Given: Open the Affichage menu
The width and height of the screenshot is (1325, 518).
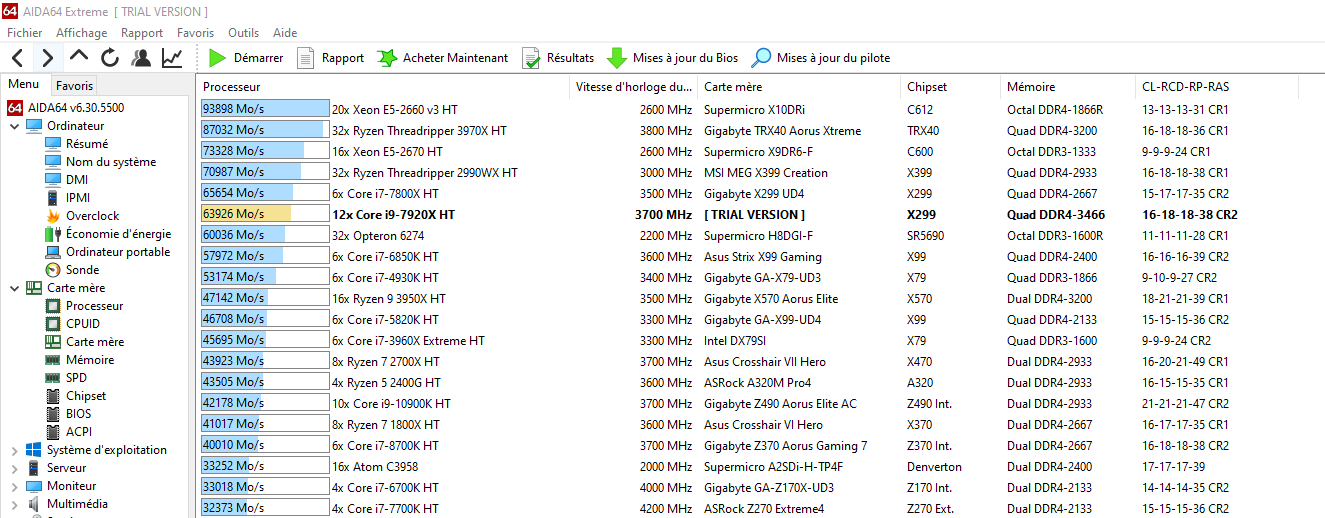Looking at the screenshot, I should [82, 33].
